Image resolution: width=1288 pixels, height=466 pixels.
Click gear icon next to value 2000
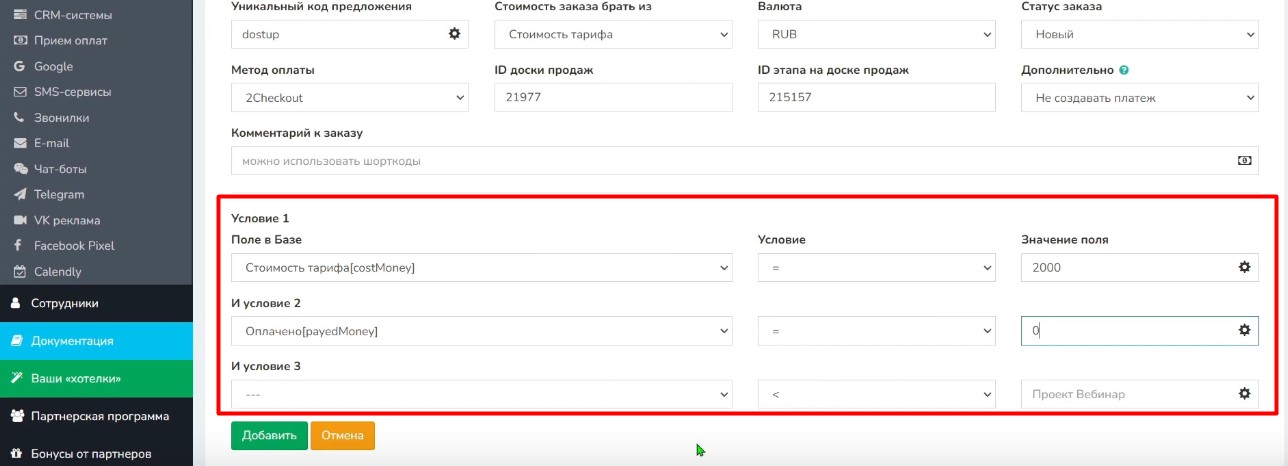[x=1244, y=267]
